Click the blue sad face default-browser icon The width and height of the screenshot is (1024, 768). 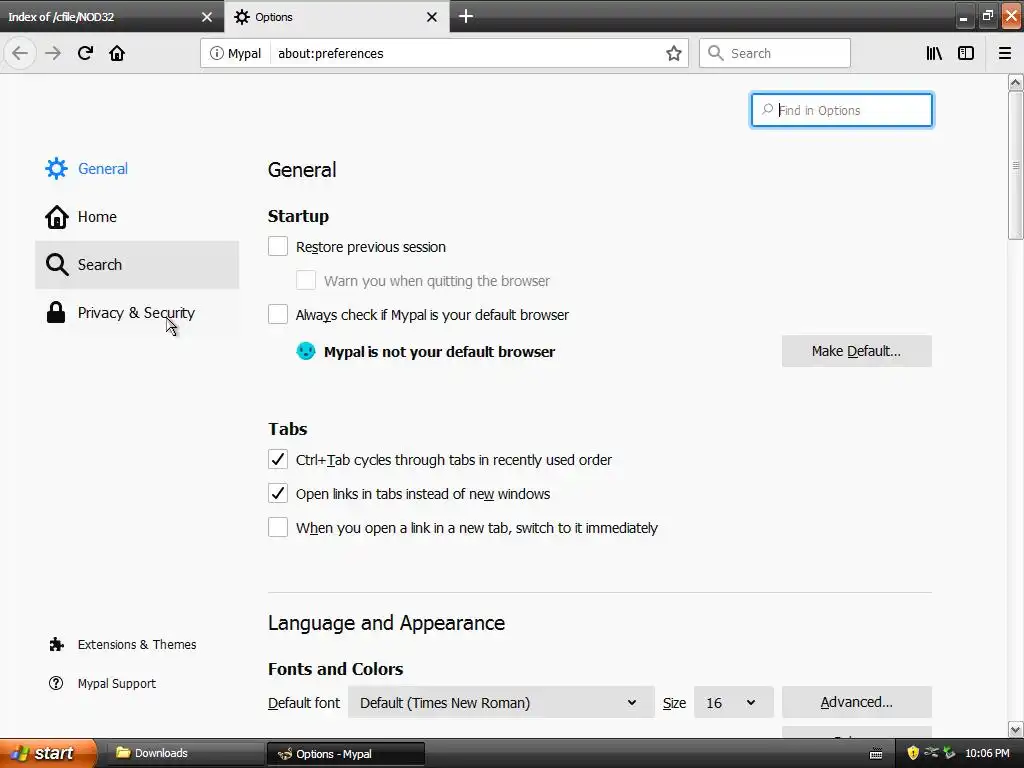[x=306, y=351]
